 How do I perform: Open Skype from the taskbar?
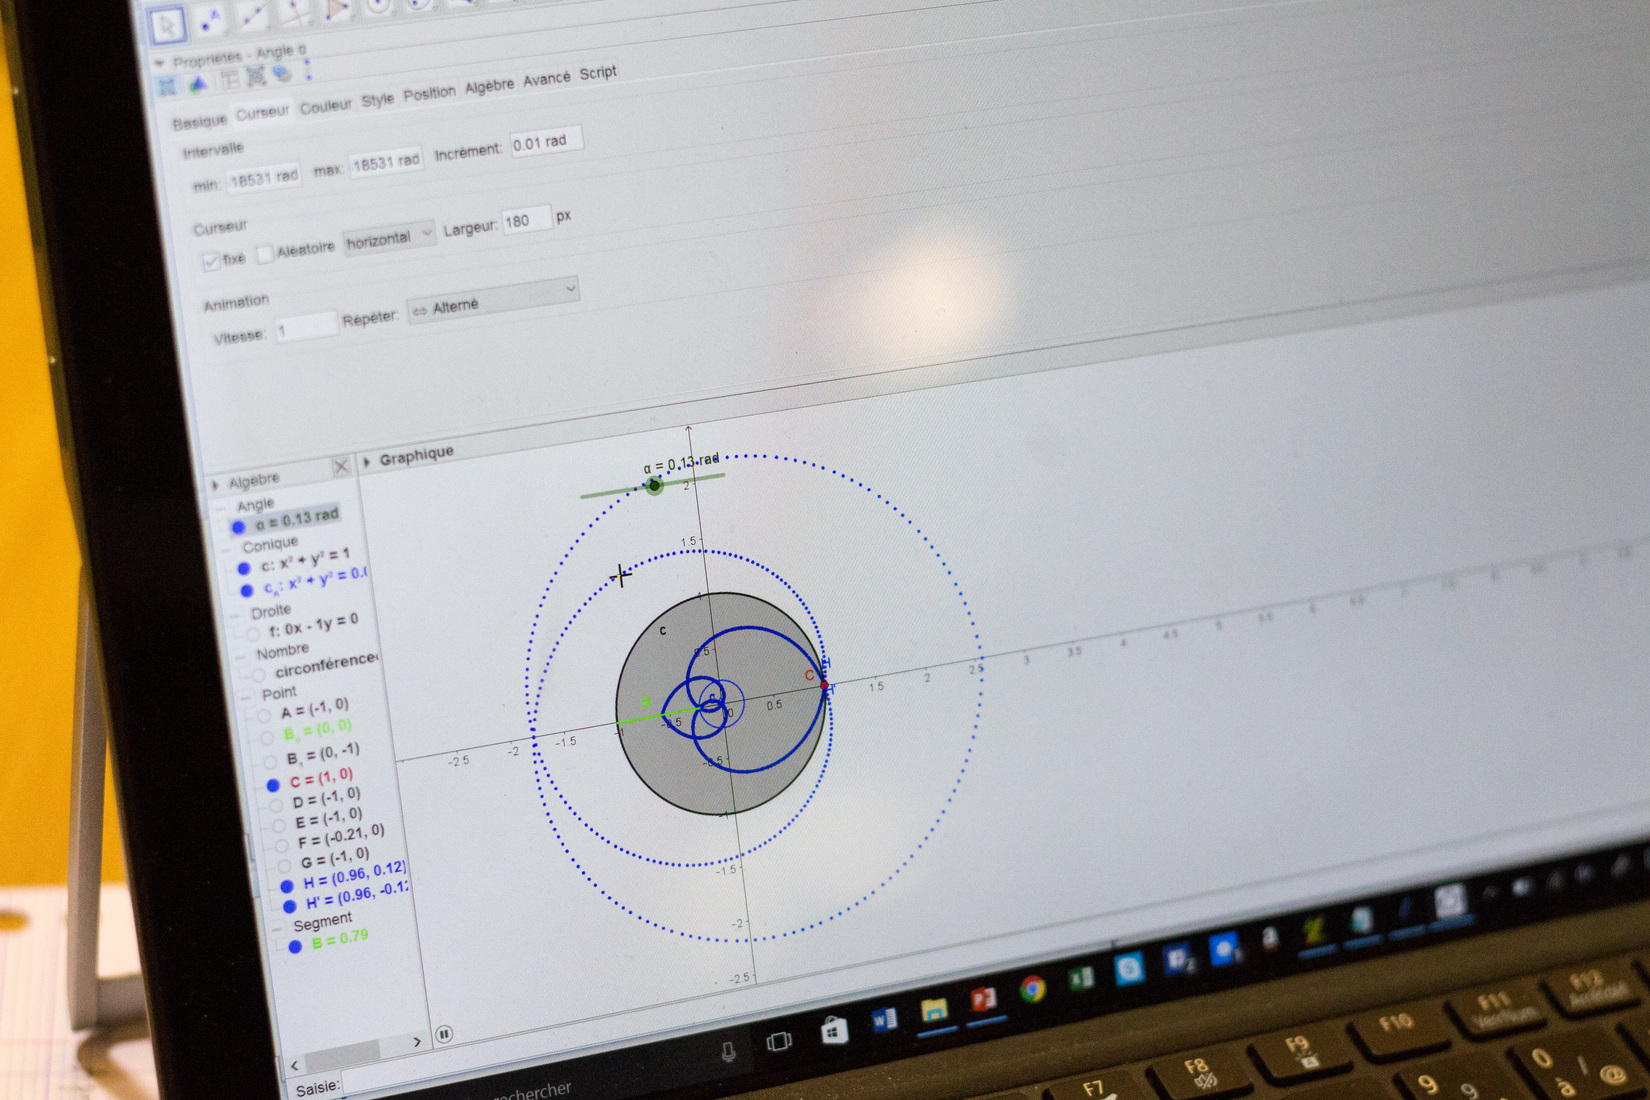[1129, 969]
